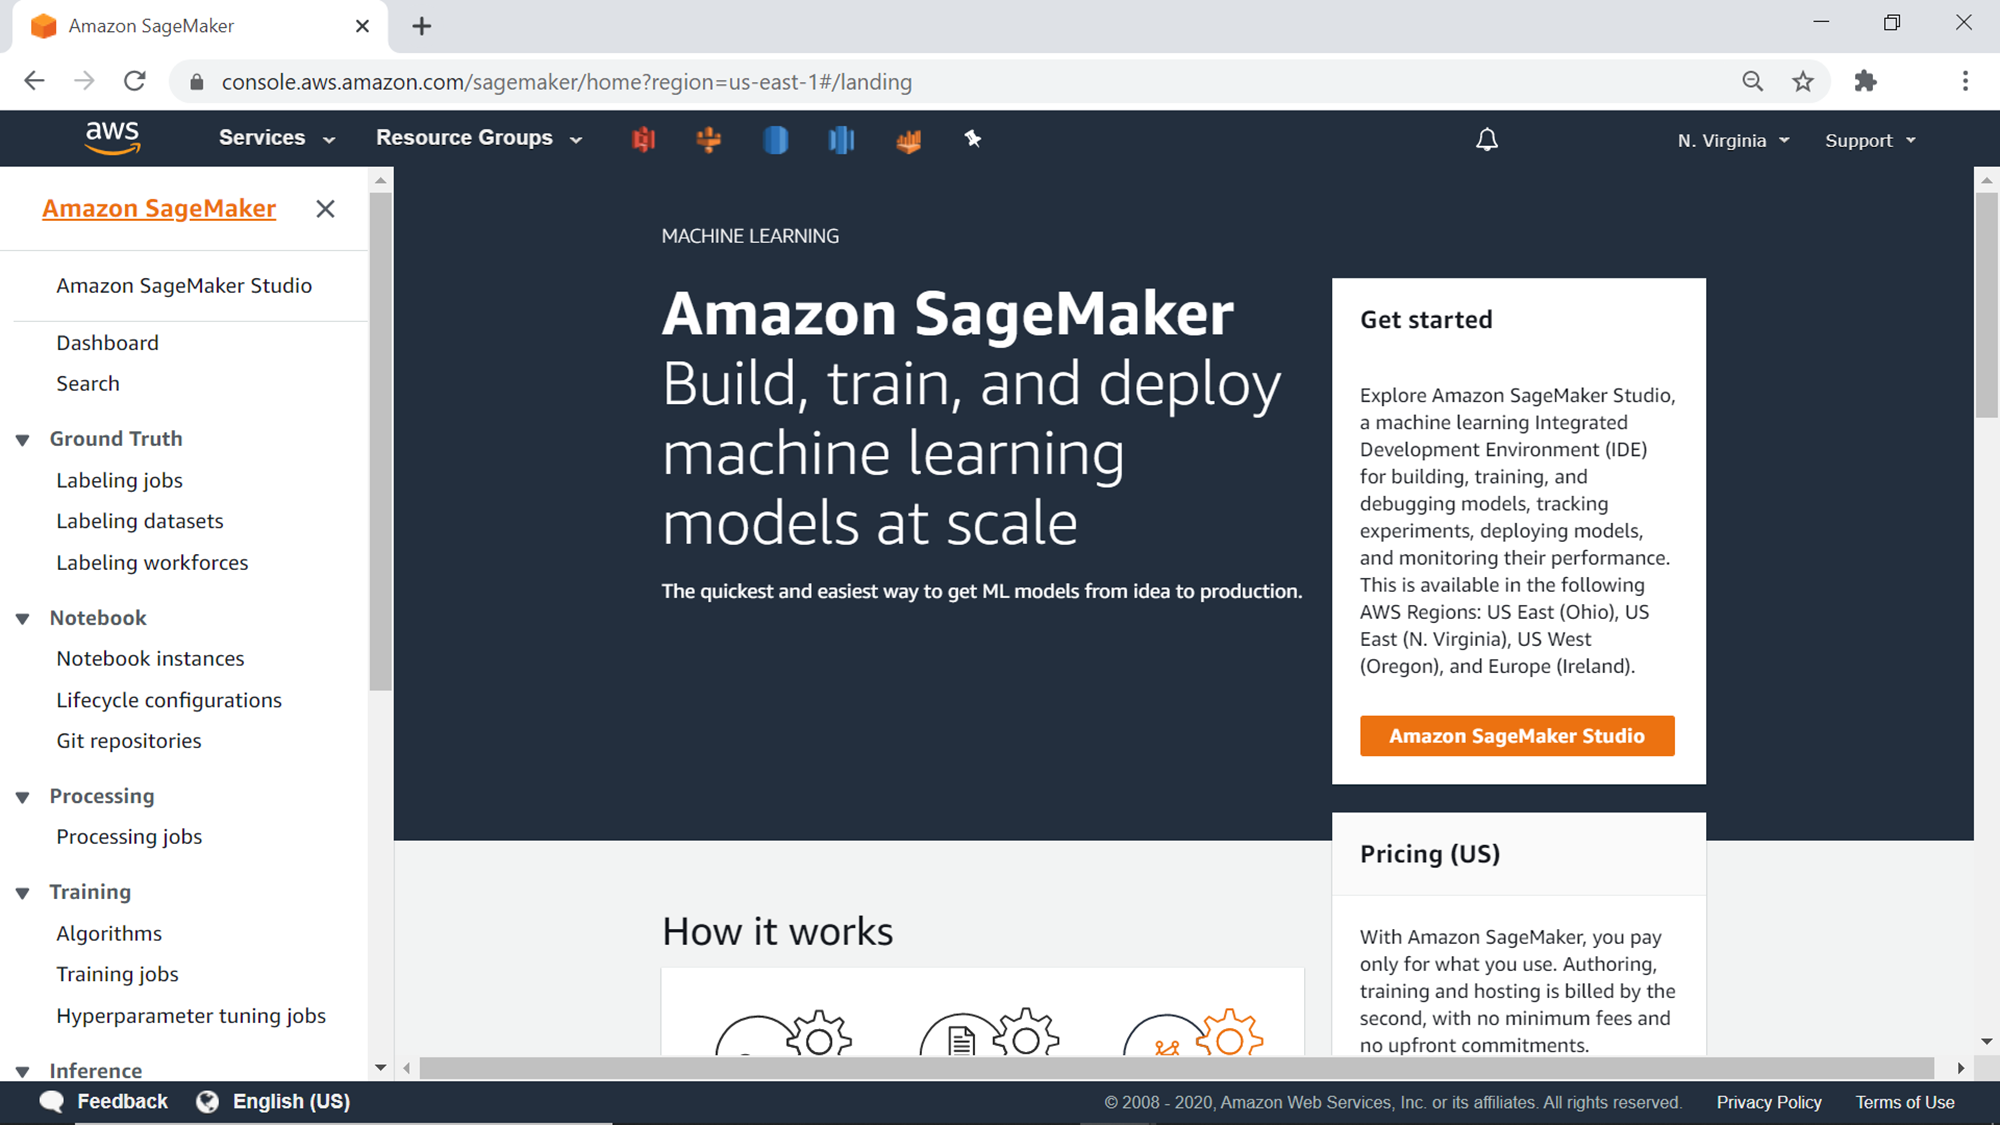Collapse the Notebook section
Image resolution: width=2000 pixels, height=1125 pixels.
pyautogui.click(x=23, y=619)
